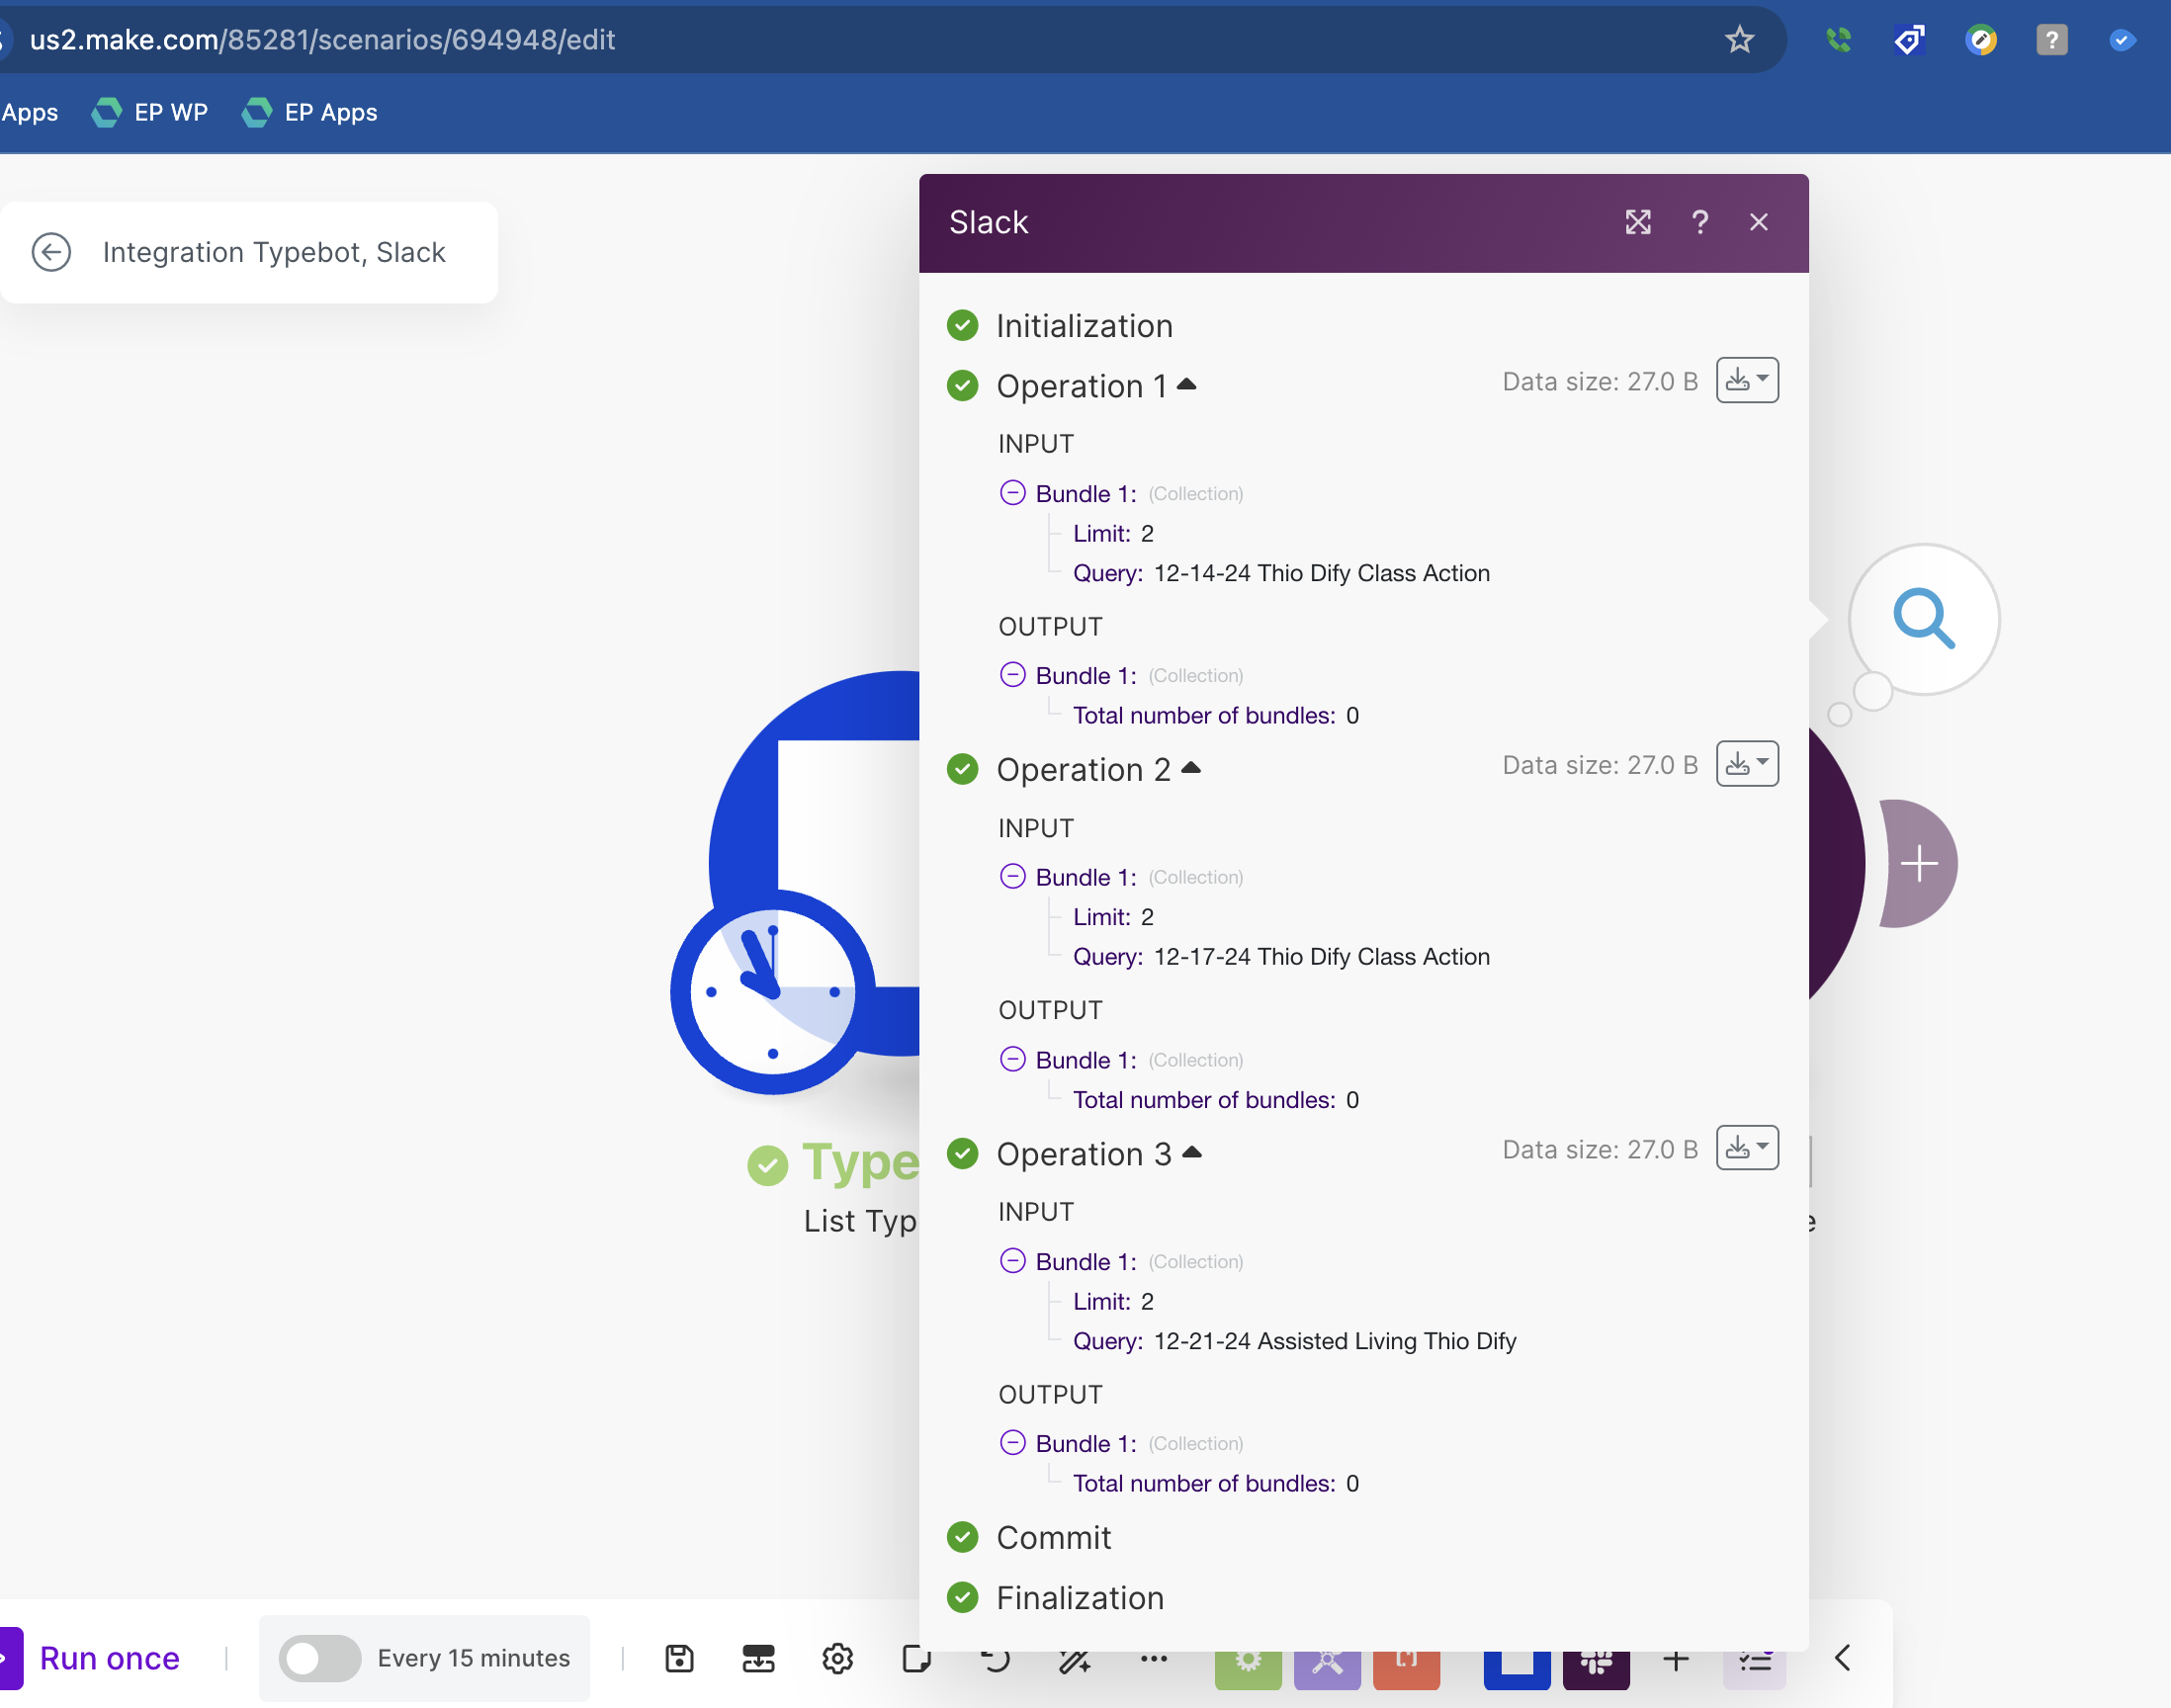Image resolution: width=2171 pixels, height=1708 pixels.
Task: Enable the Every 15 minutes scheduling toggle
Action: [318, 1658]
